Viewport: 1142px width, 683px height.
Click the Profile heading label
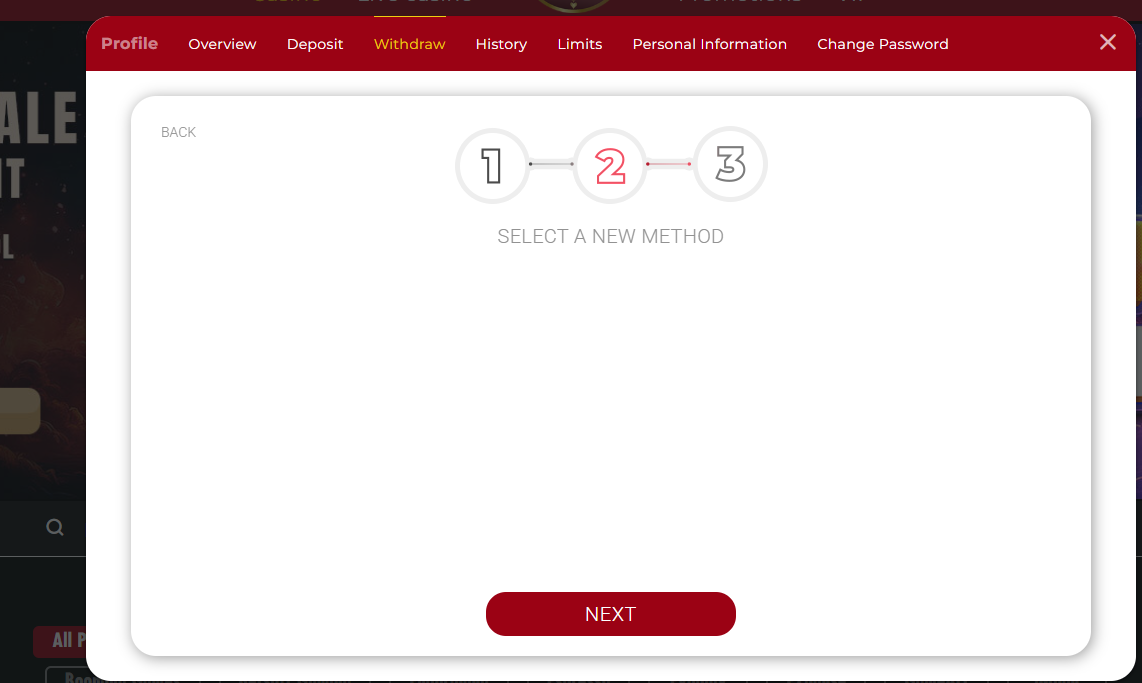(x=129, y=44)
